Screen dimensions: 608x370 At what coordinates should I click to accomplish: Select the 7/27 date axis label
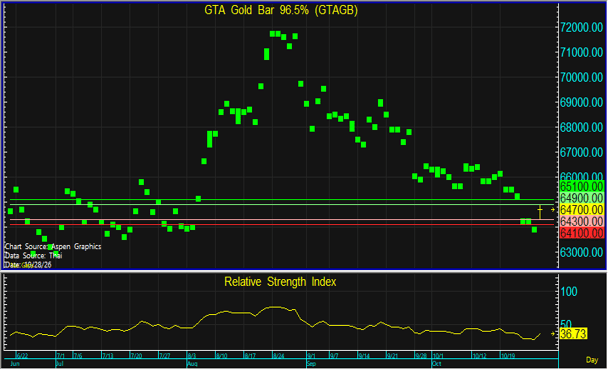[x=164, y=356]
